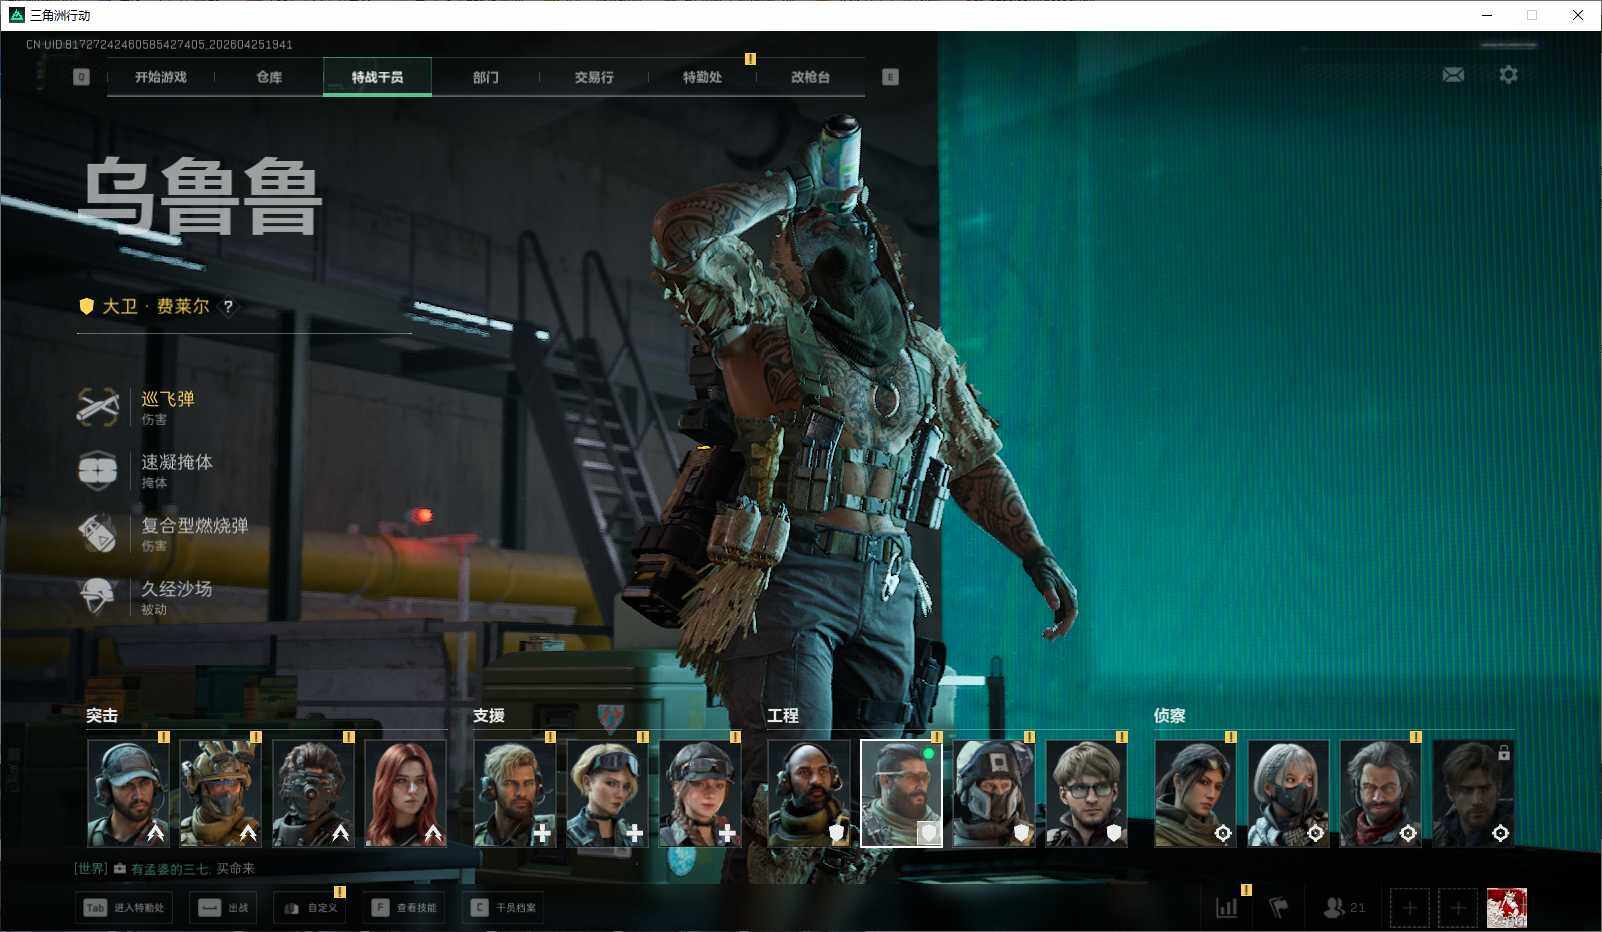Image resolution: width=1602 pixels, height=932 pixels.
Task: Click the operator real name 大卫·费莱尔
Action: point(156,307)
